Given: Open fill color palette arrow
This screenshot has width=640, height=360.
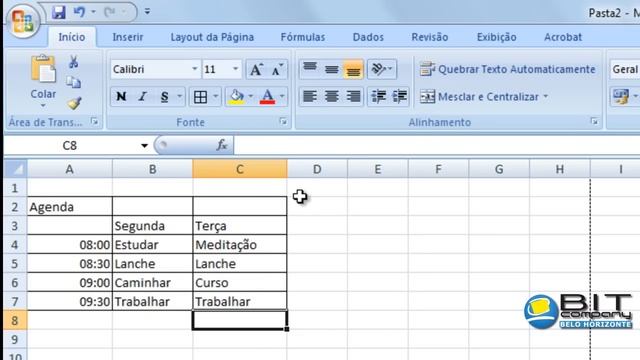Looking at the screenshot, I should pyautogui.click(x=251, y=97).
